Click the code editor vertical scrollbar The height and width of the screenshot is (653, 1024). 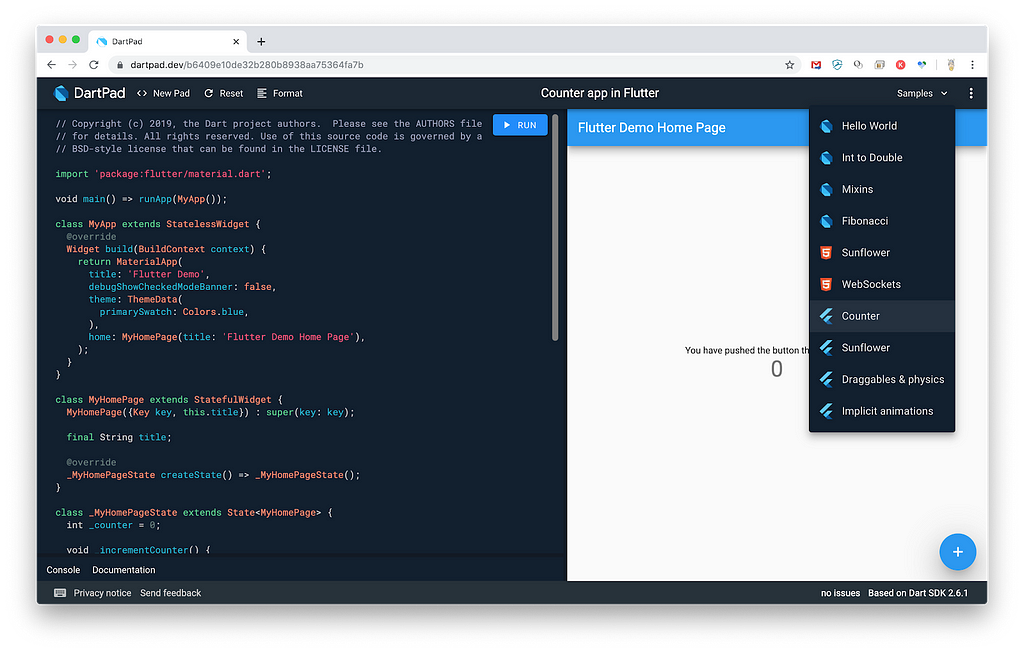click(x=555, y=228)
